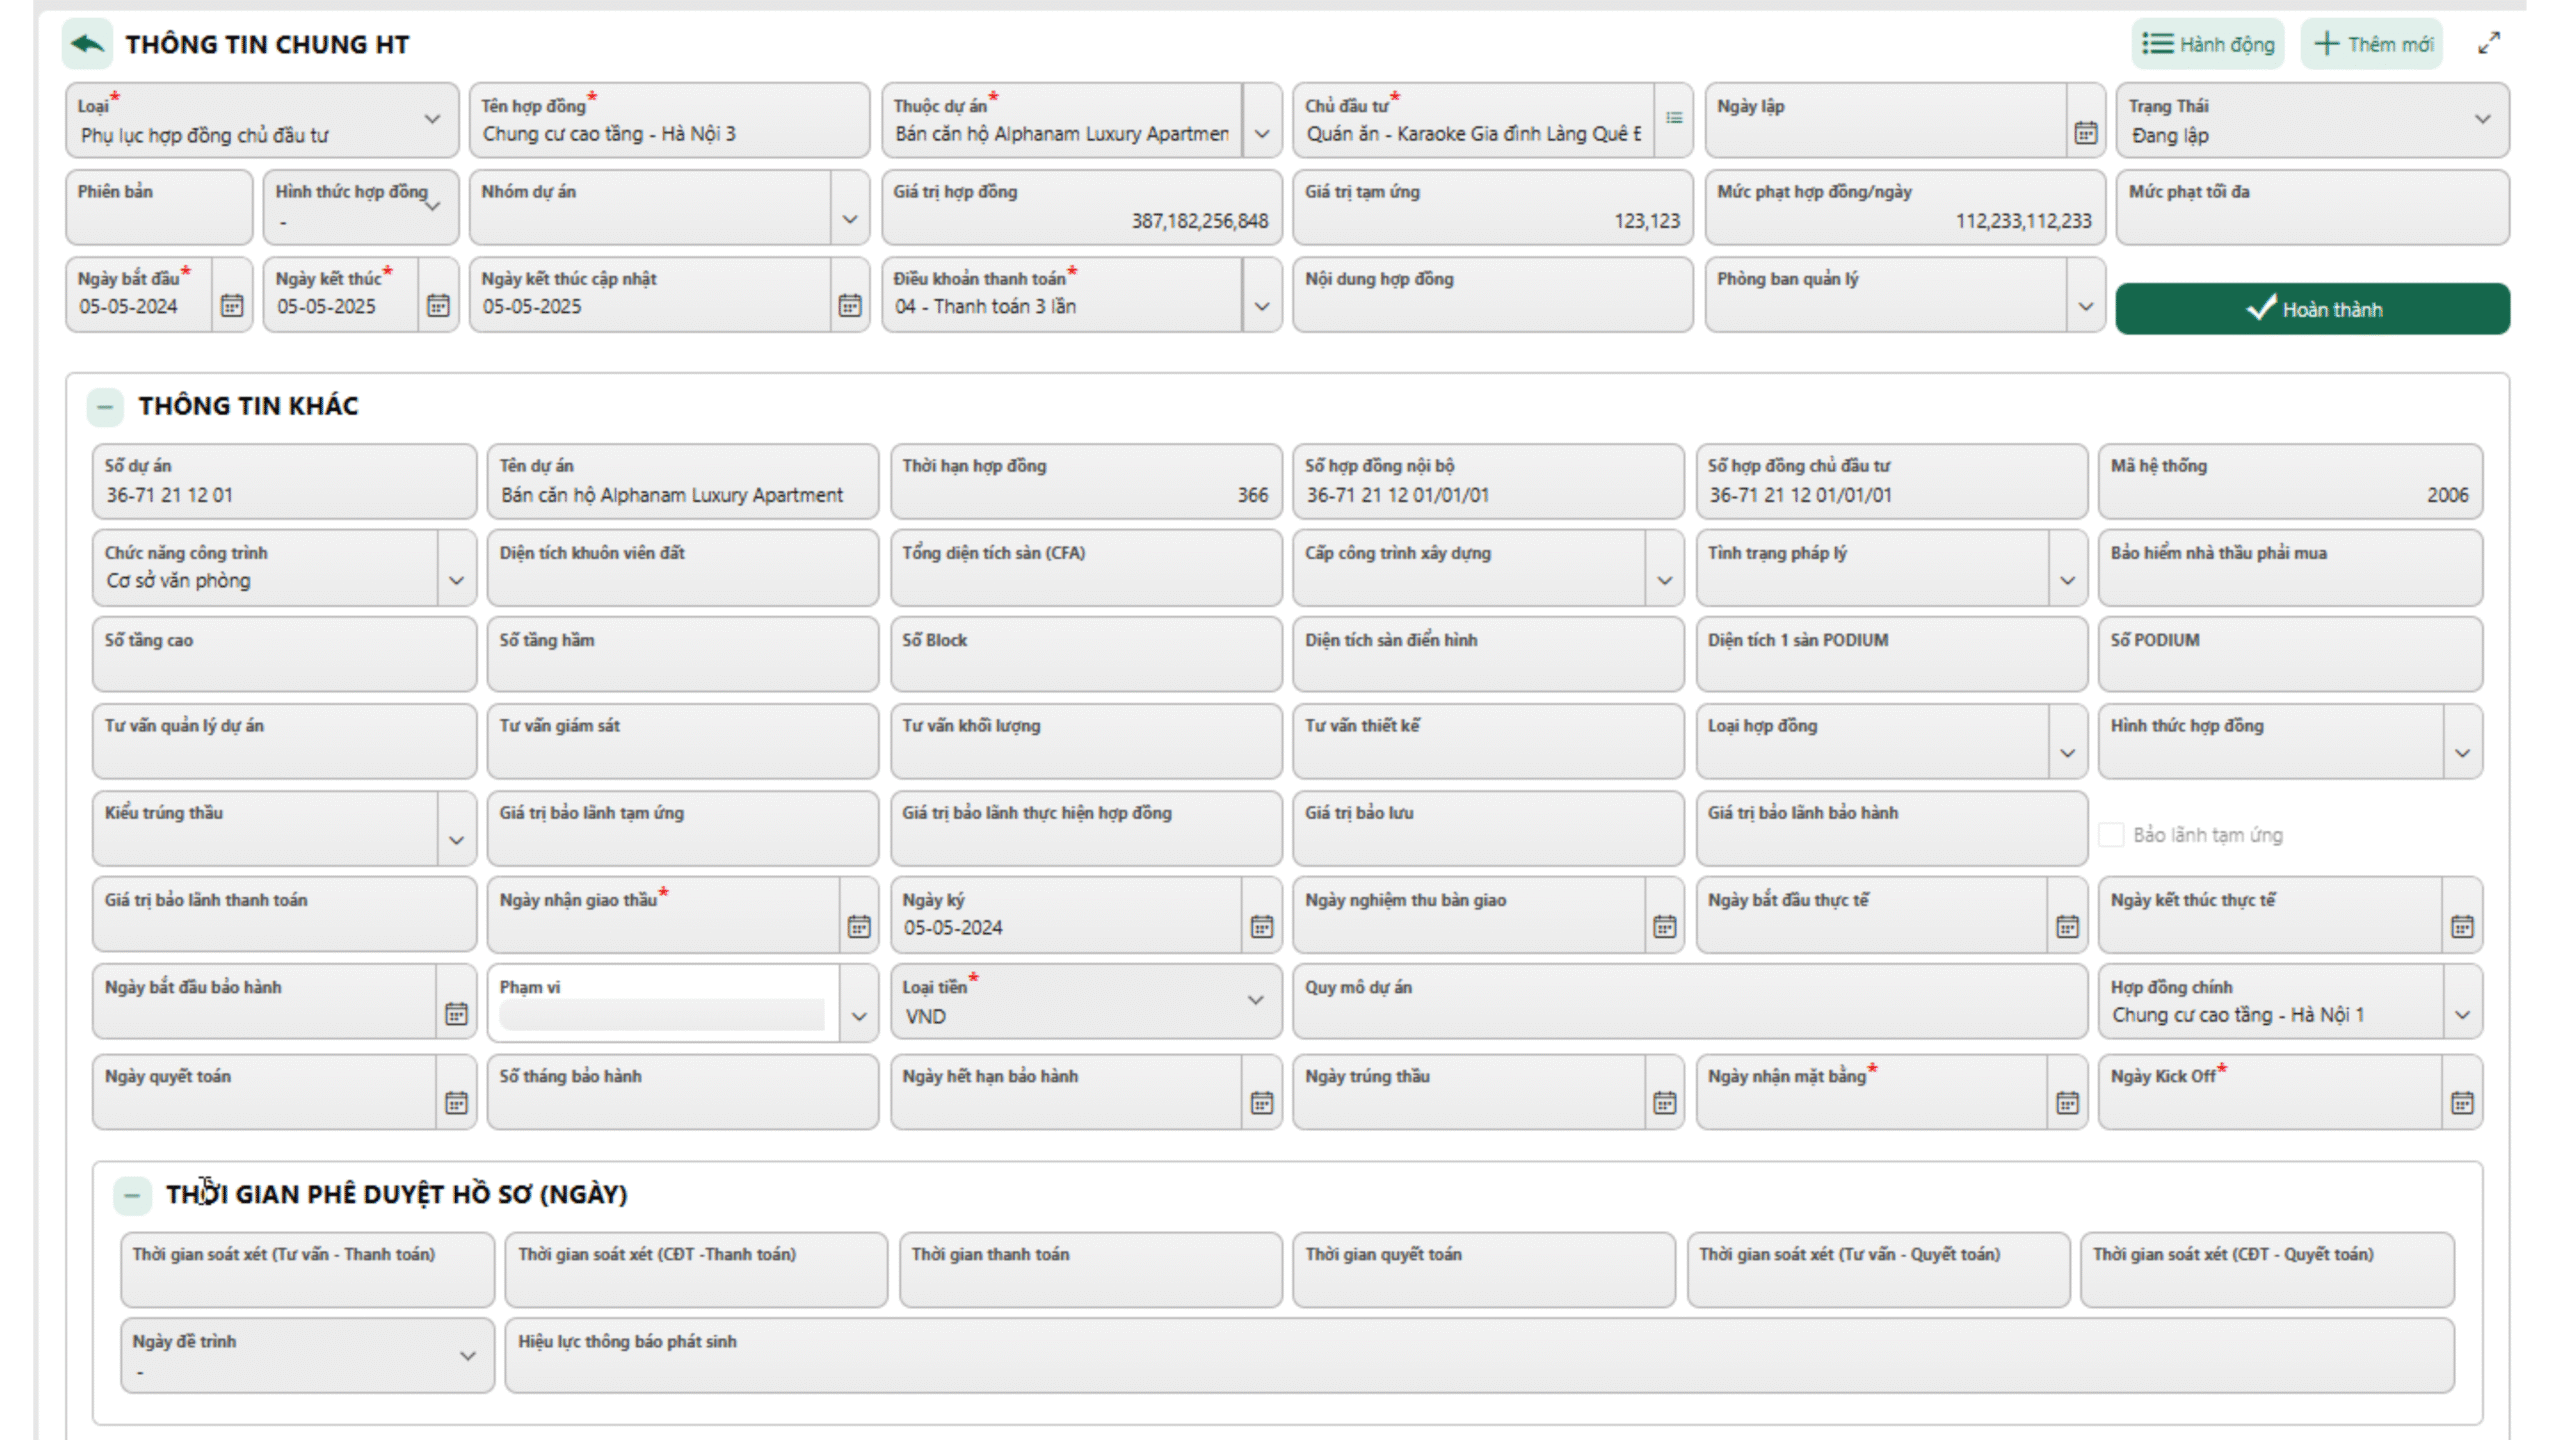Collapse Thời gian phê duyệt hồ sơ section
This screenshot has height=1440, width=2560.
point(132,1195)
